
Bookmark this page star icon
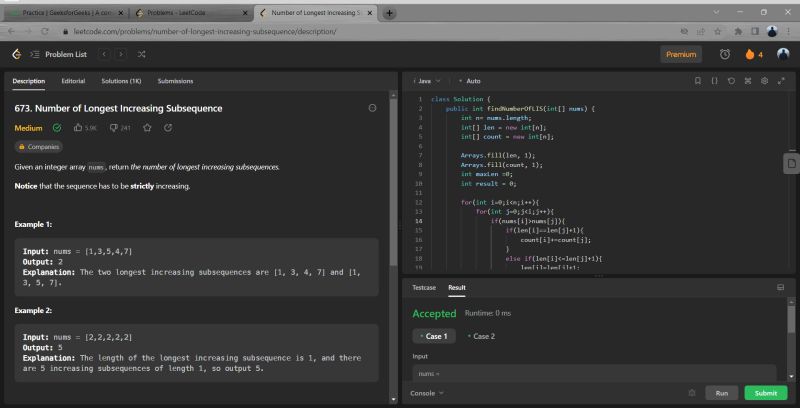[717, 32]
